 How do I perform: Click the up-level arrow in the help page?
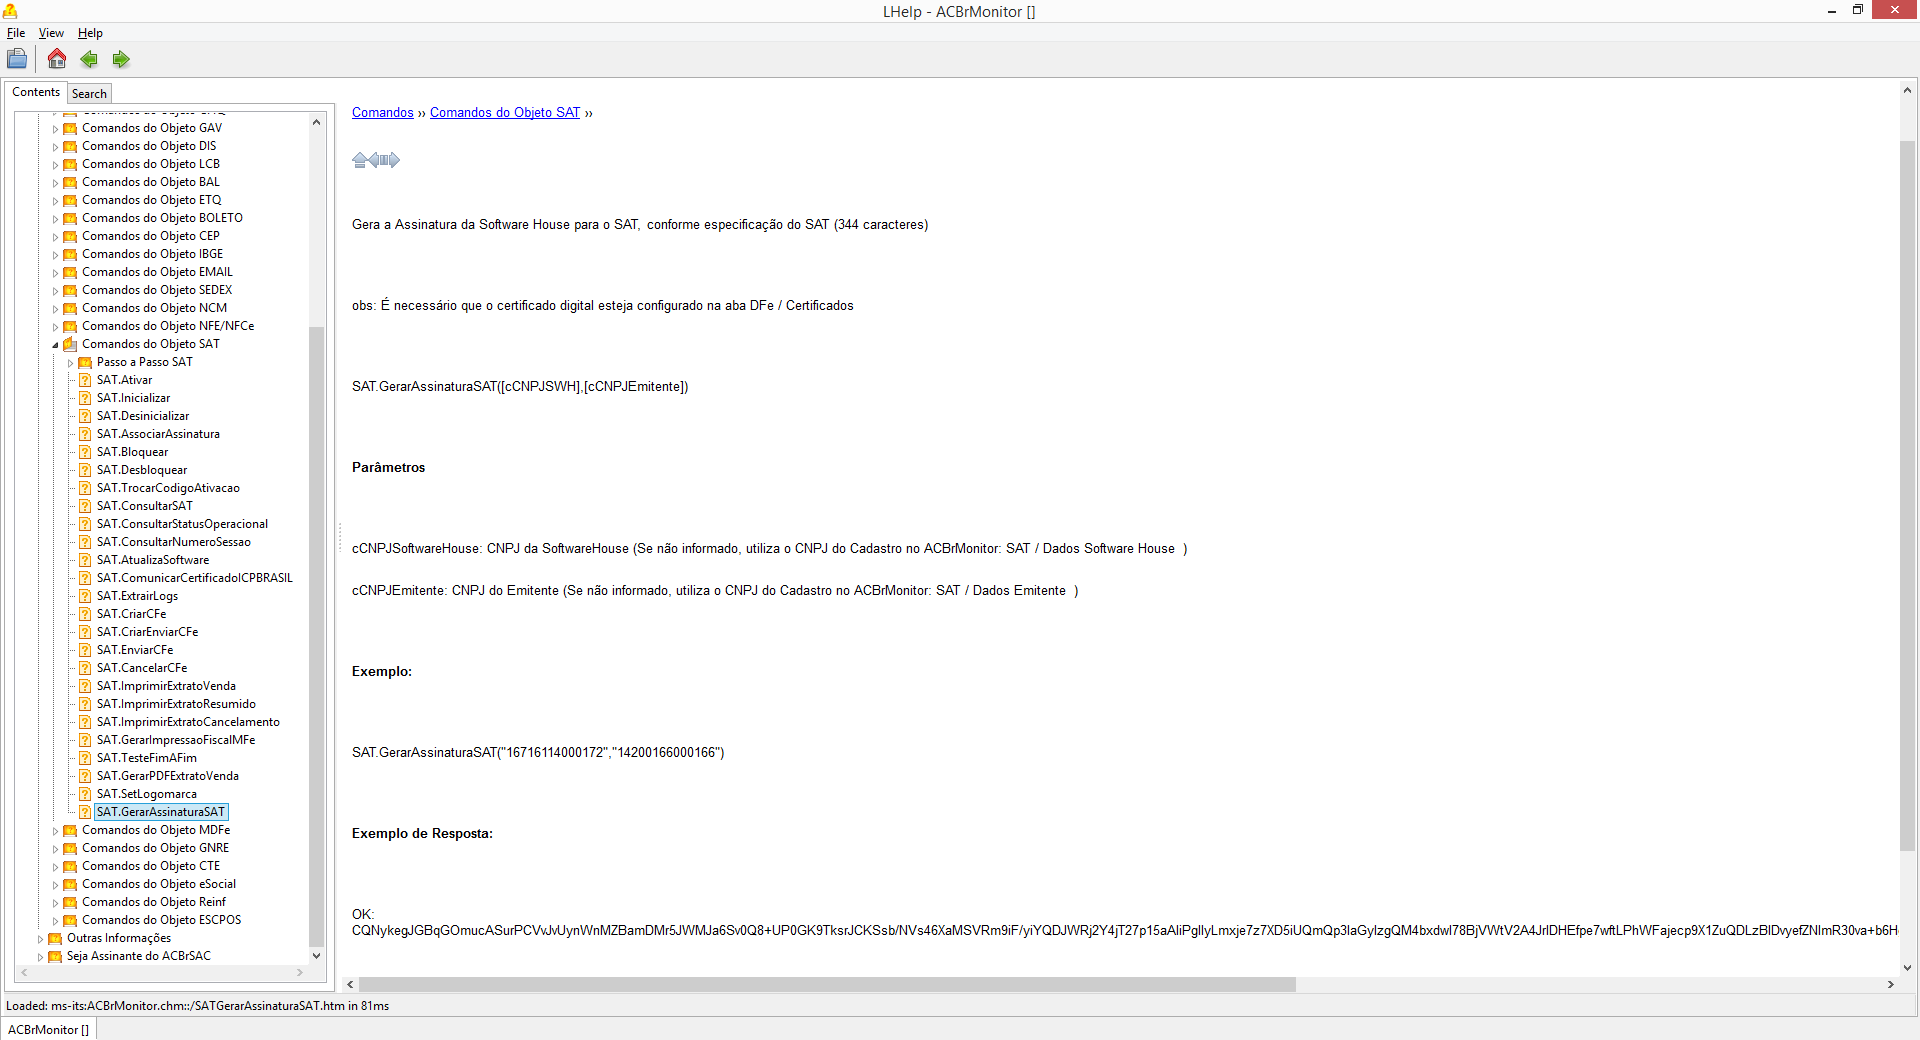359,160
